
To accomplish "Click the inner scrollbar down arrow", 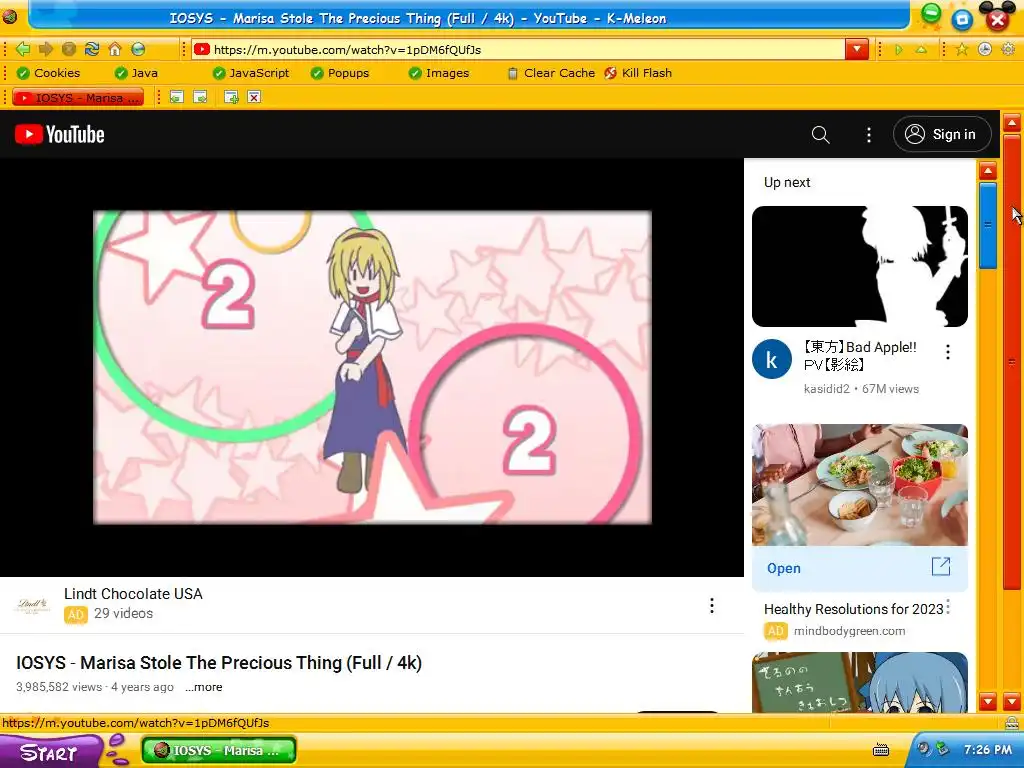I will pyautogui.click(x=988, y=702).
